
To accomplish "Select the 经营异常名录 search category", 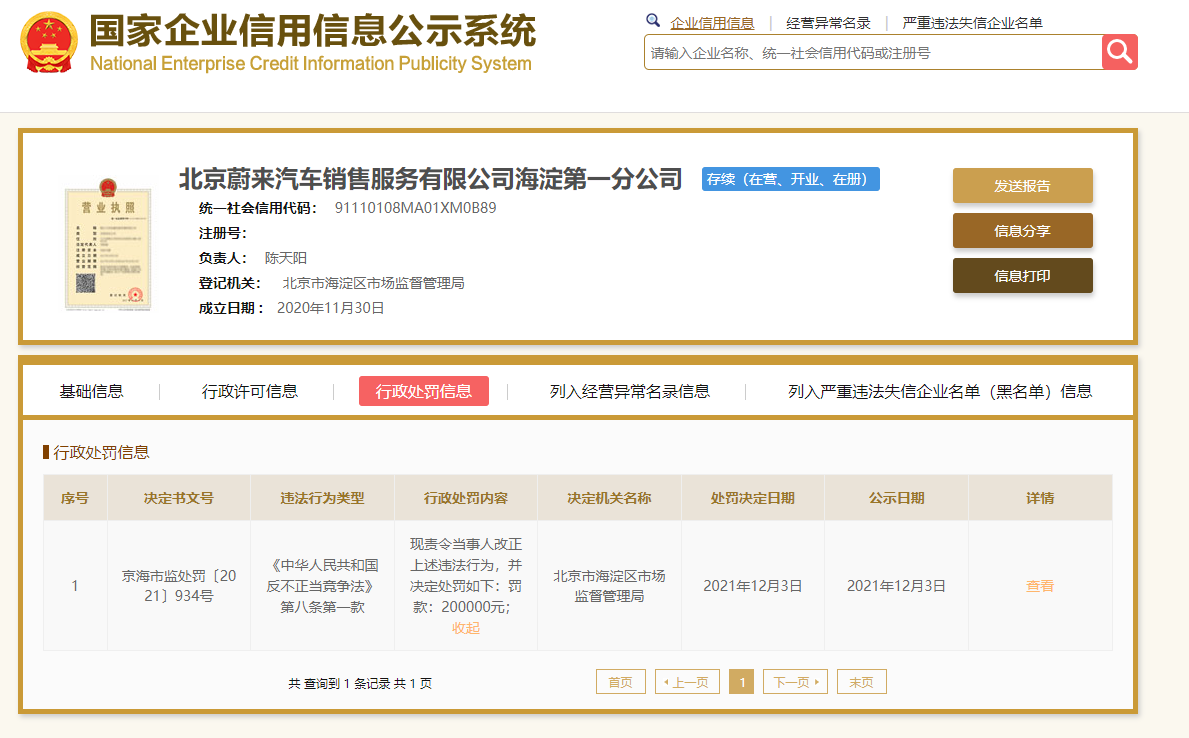I will pos(828,23).
